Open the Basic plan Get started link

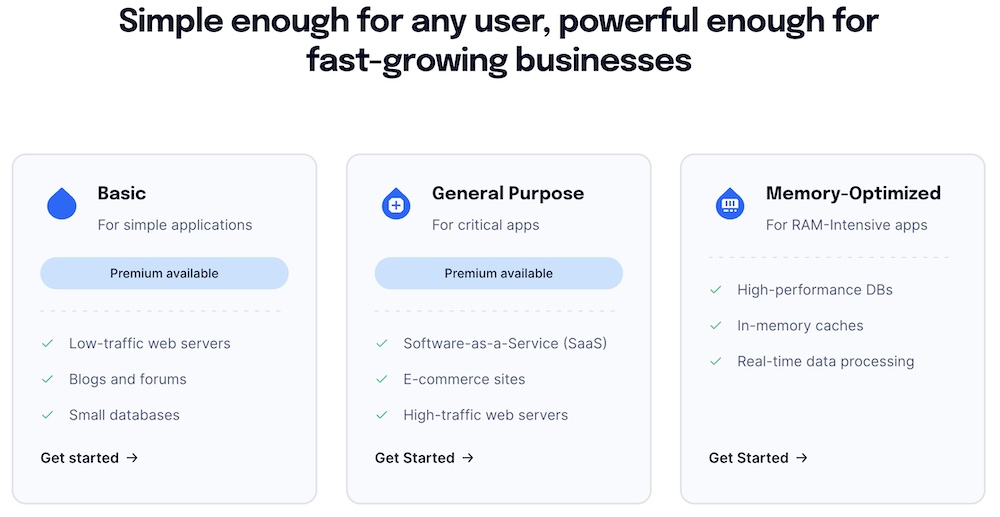point(80,458)
